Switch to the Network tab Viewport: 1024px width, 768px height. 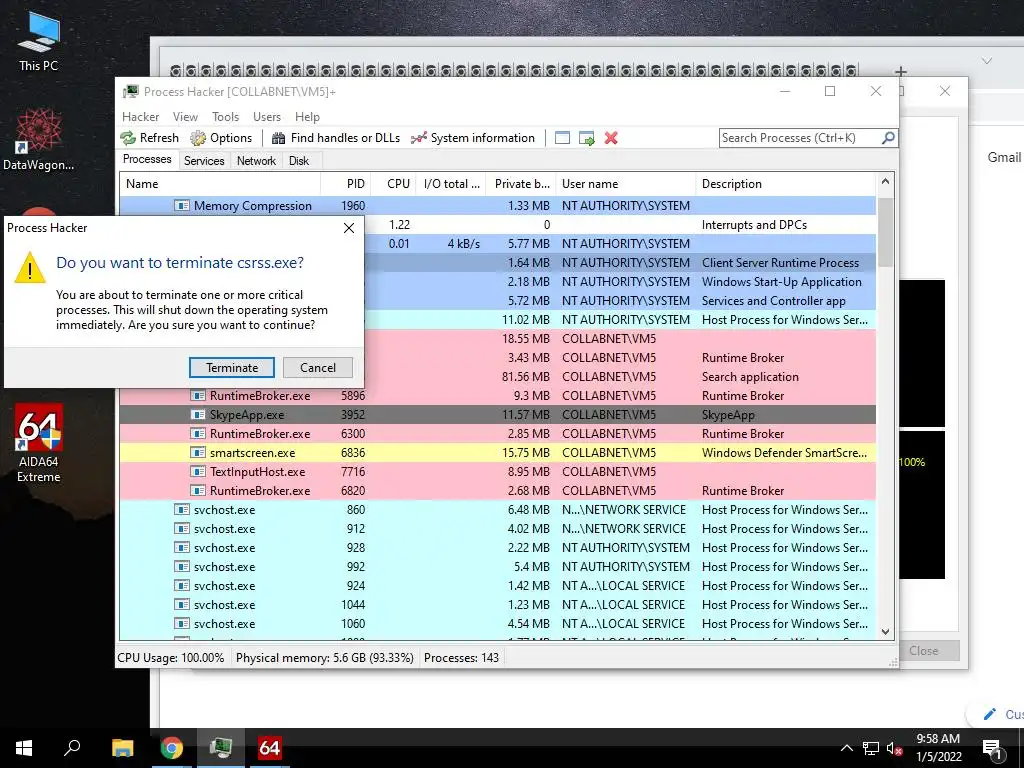coord(256,161)
